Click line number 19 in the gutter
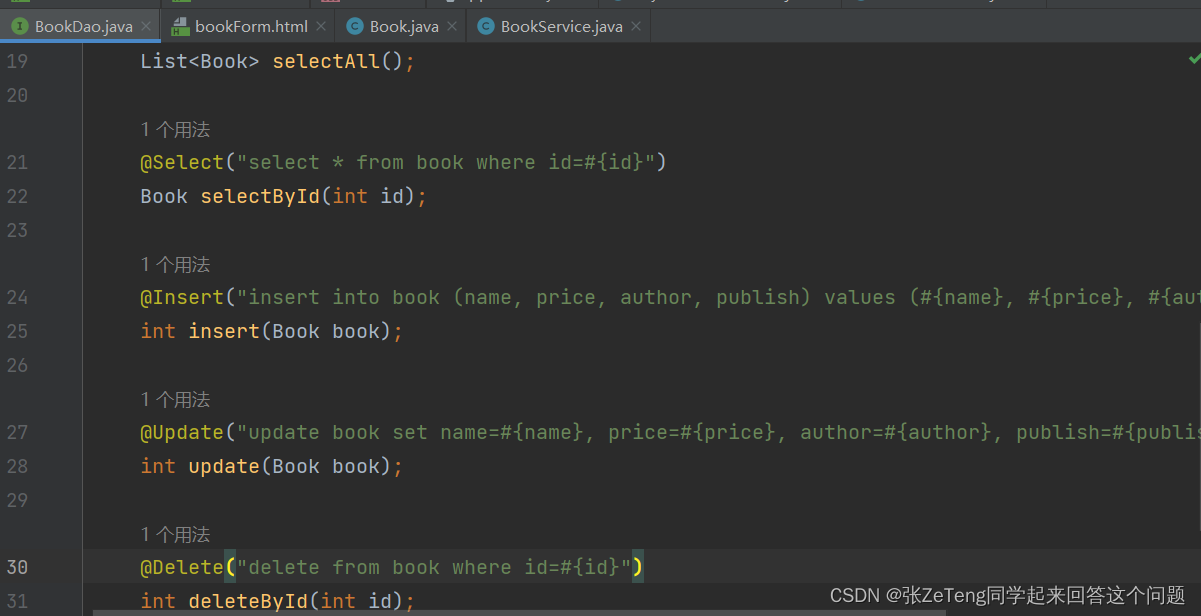This screenshot has height=616, width=1201. pos(17,62)
